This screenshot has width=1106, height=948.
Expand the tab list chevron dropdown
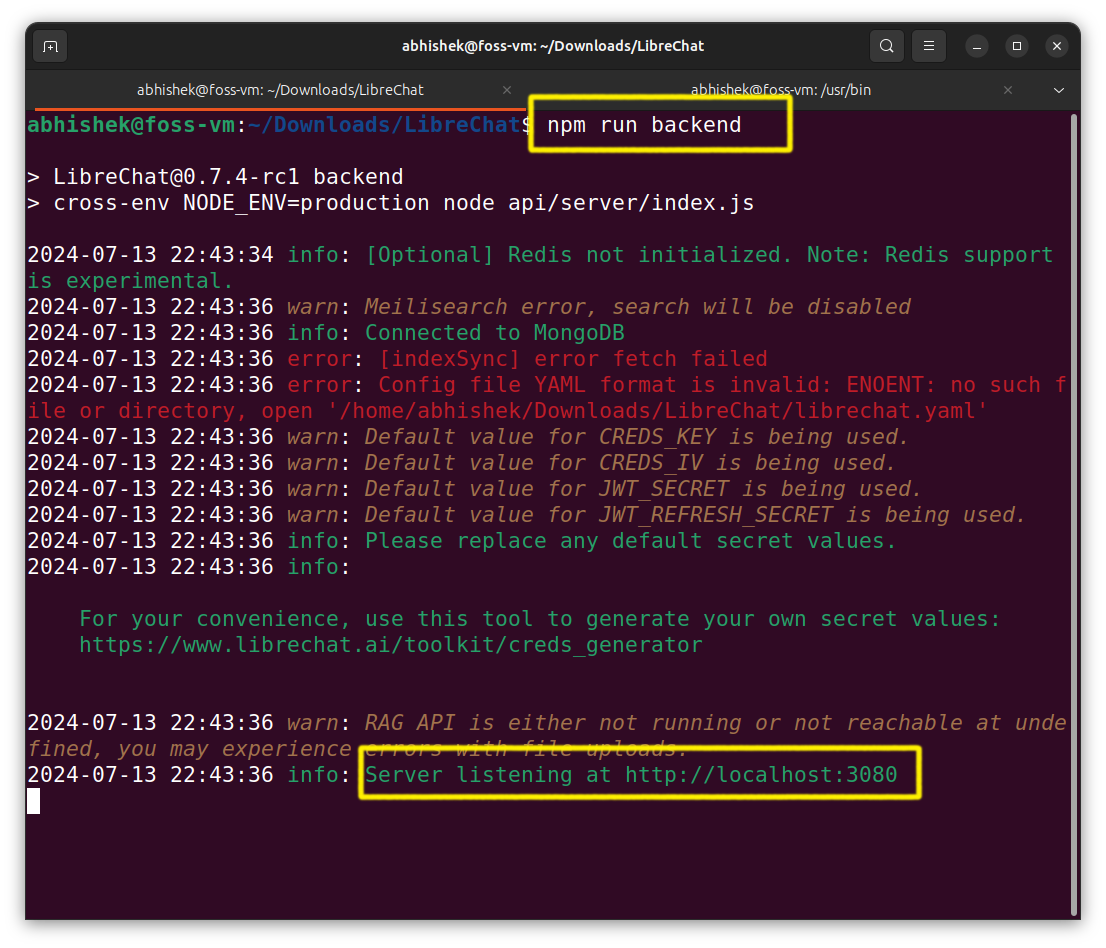pos(1058,90)
